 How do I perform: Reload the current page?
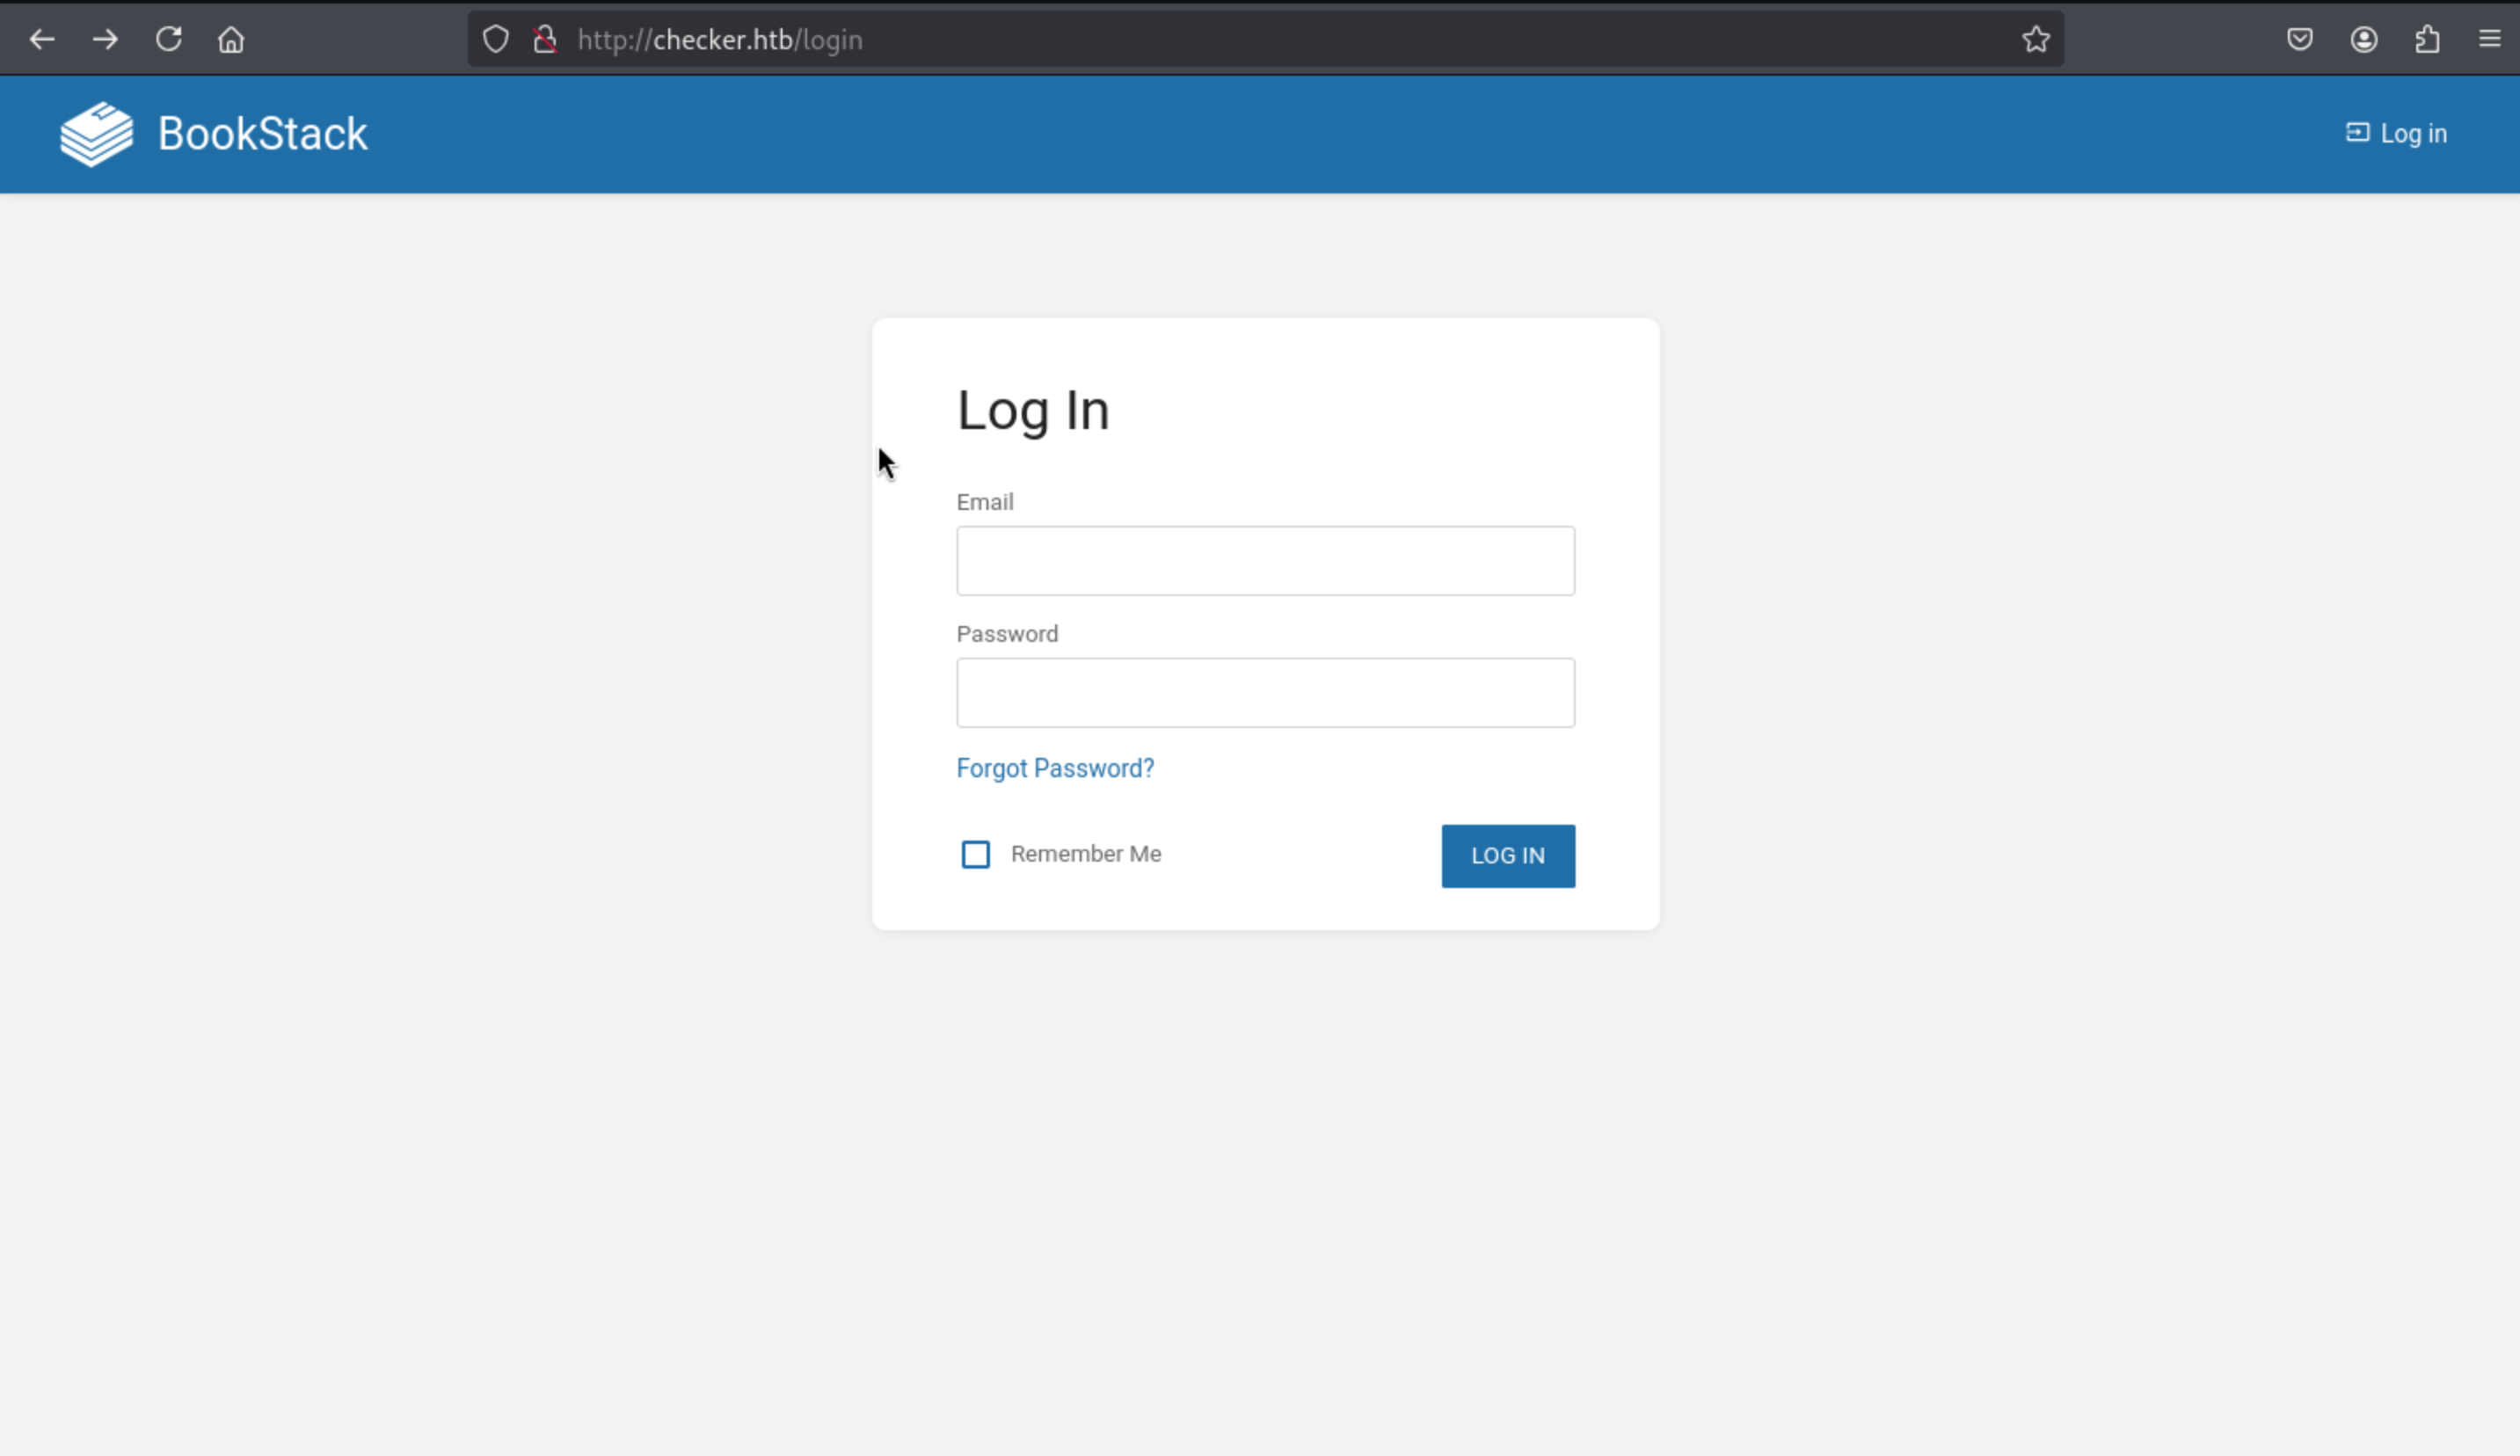(x=168, y=40)
